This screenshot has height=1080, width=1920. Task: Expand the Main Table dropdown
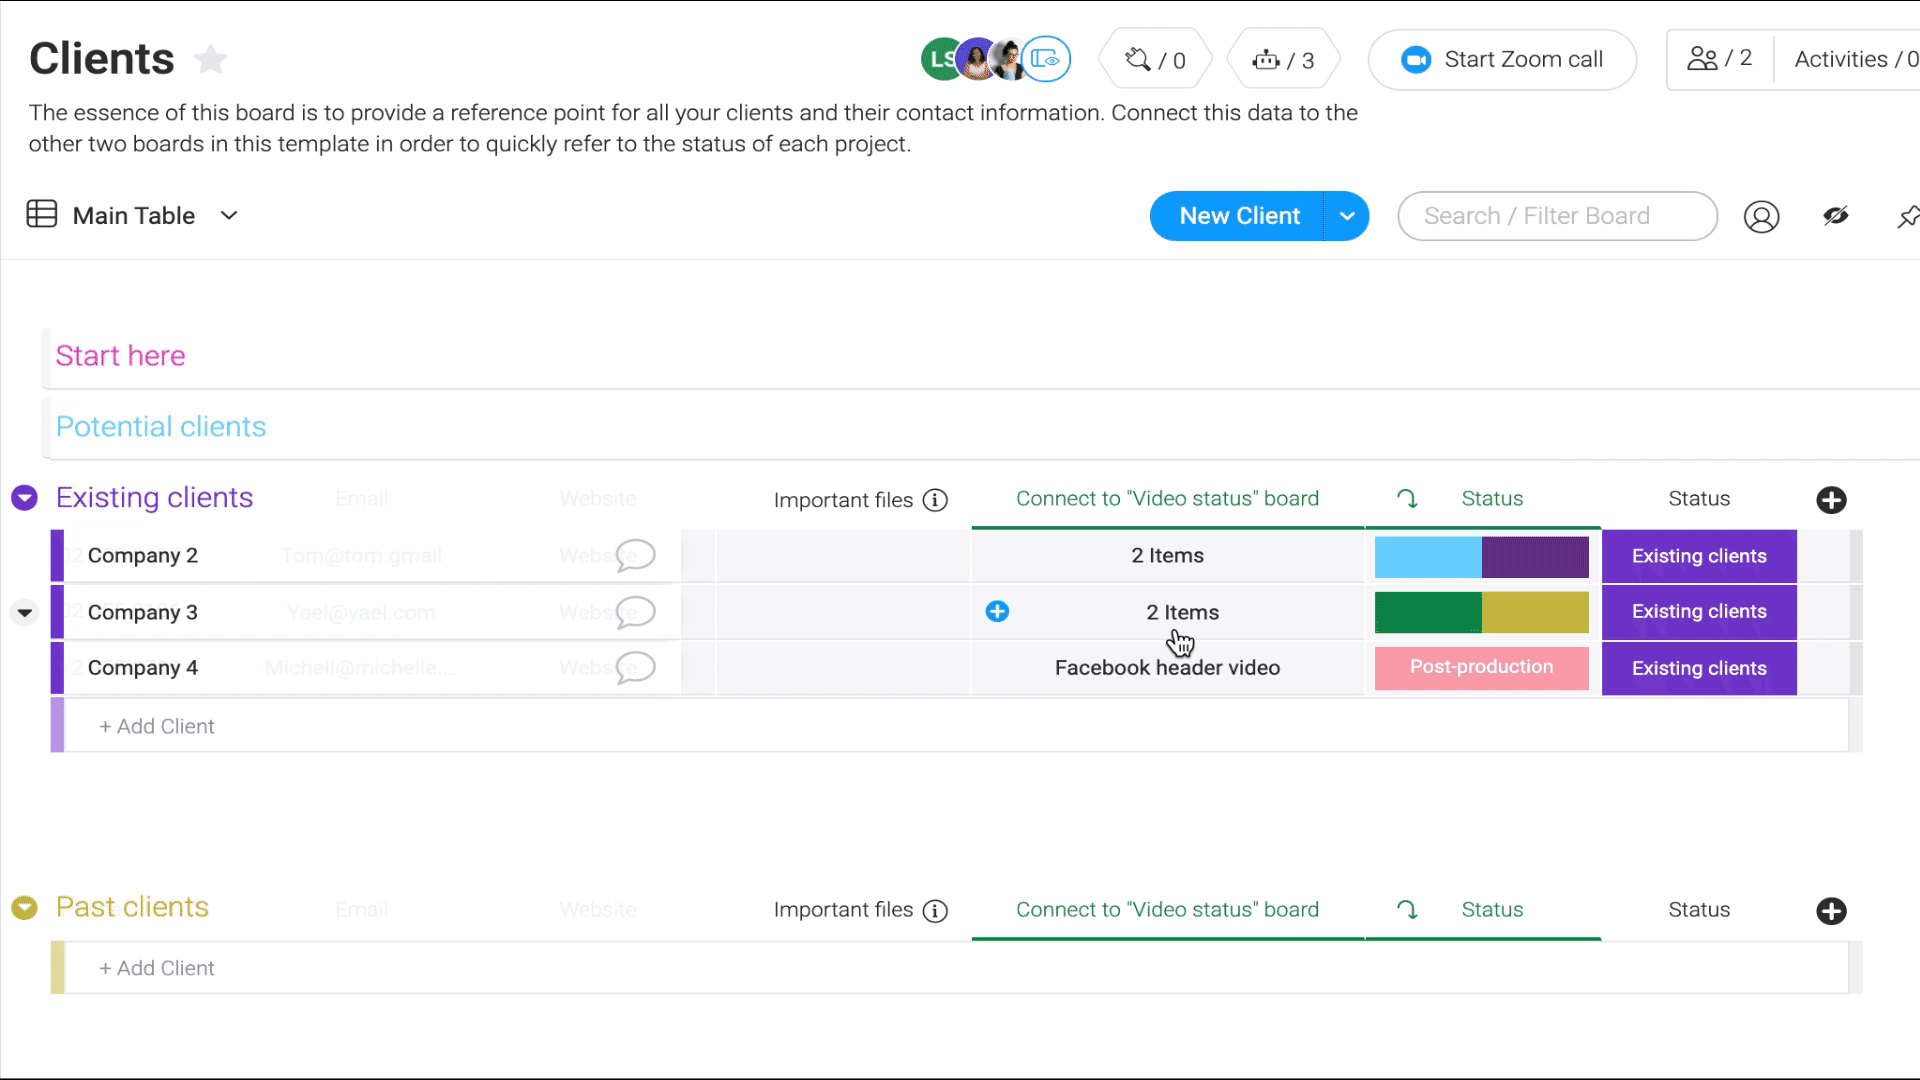(x=228, y=215)
